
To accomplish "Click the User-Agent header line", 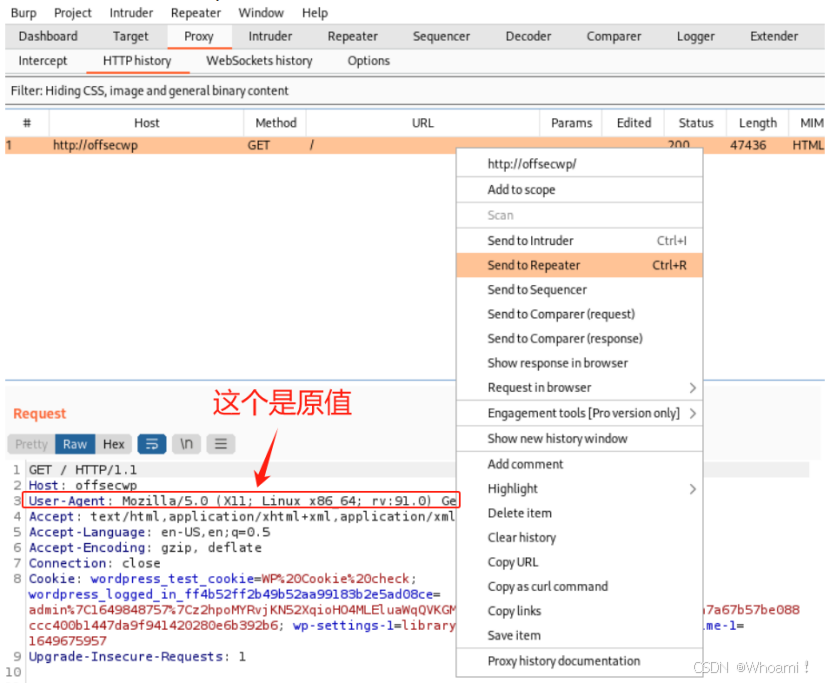I will tap(242, 500).
